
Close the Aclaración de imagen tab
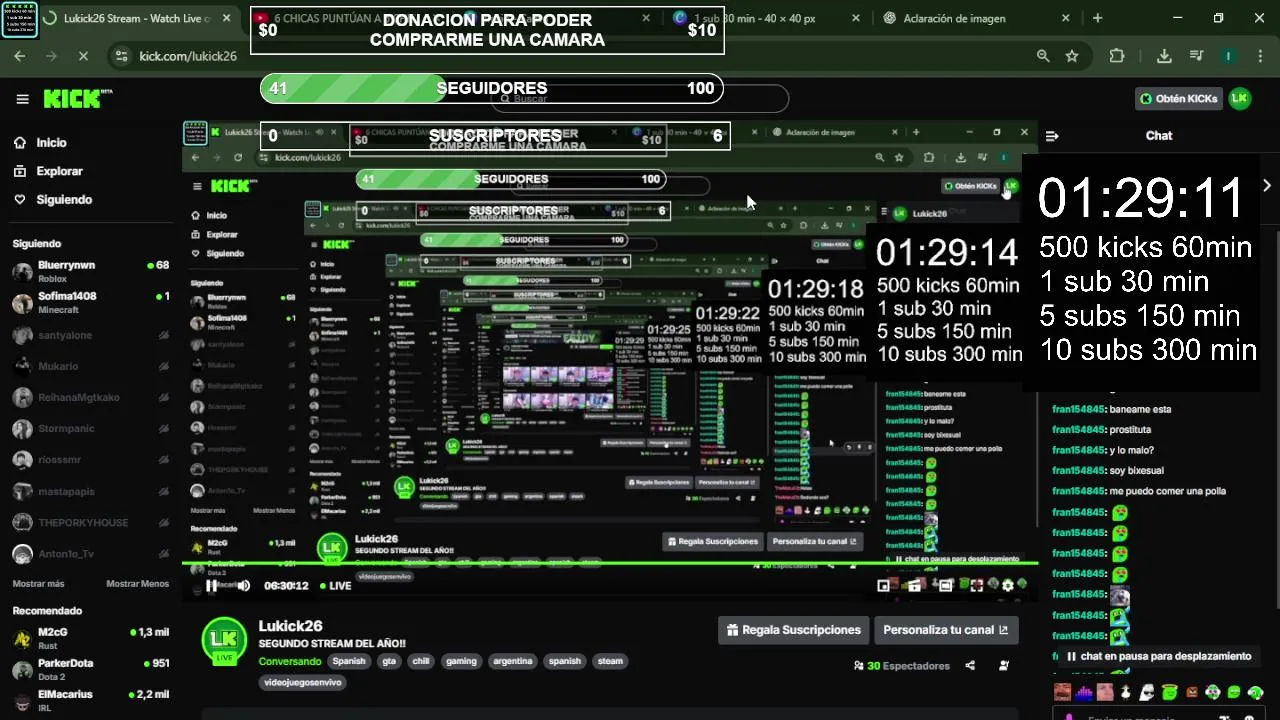click(x=1067, y=18)
